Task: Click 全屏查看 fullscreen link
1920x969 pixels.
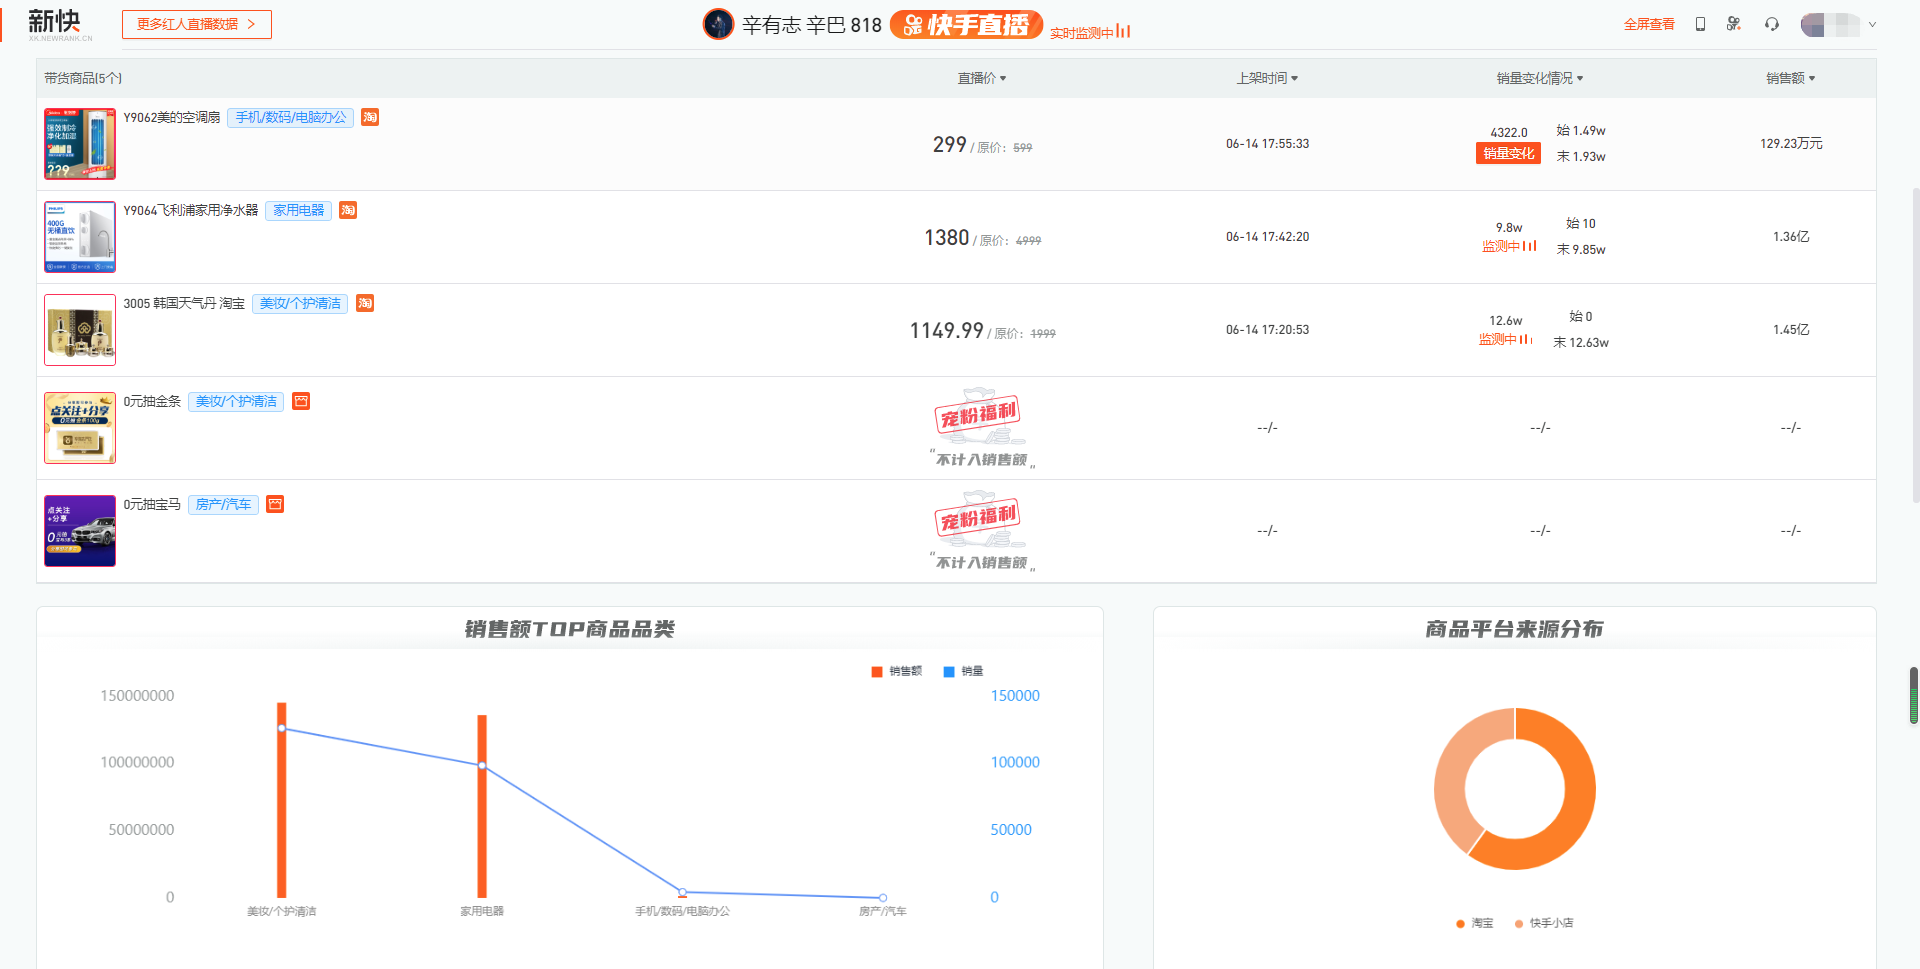Action: [x=1649, y=24]
